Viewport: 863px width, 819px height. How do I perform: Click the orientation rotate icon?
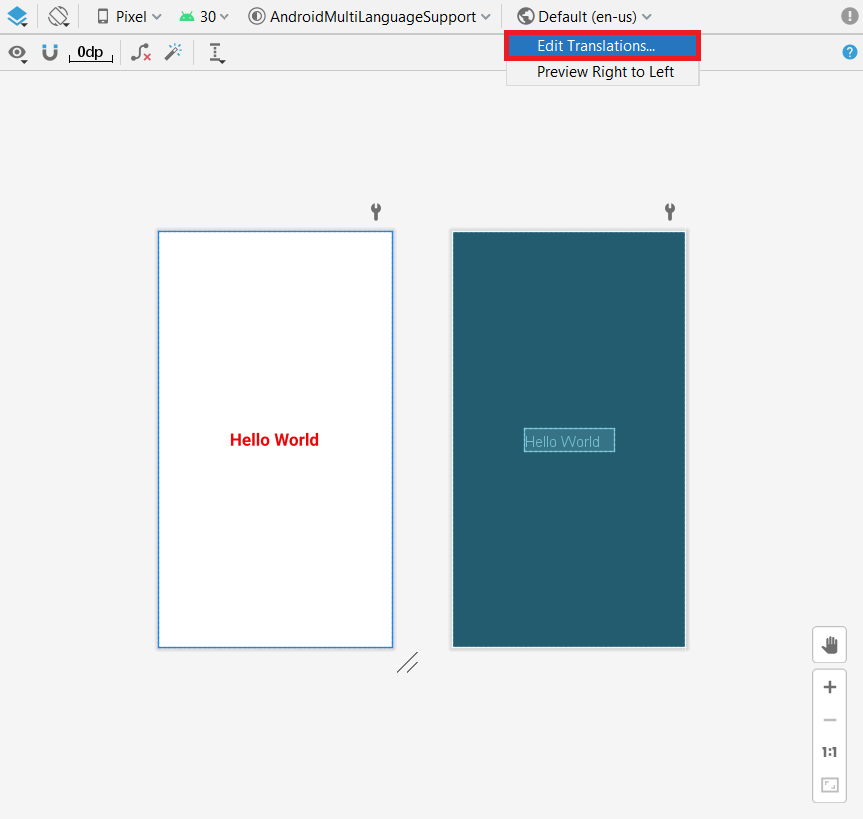tap(58, 17)
